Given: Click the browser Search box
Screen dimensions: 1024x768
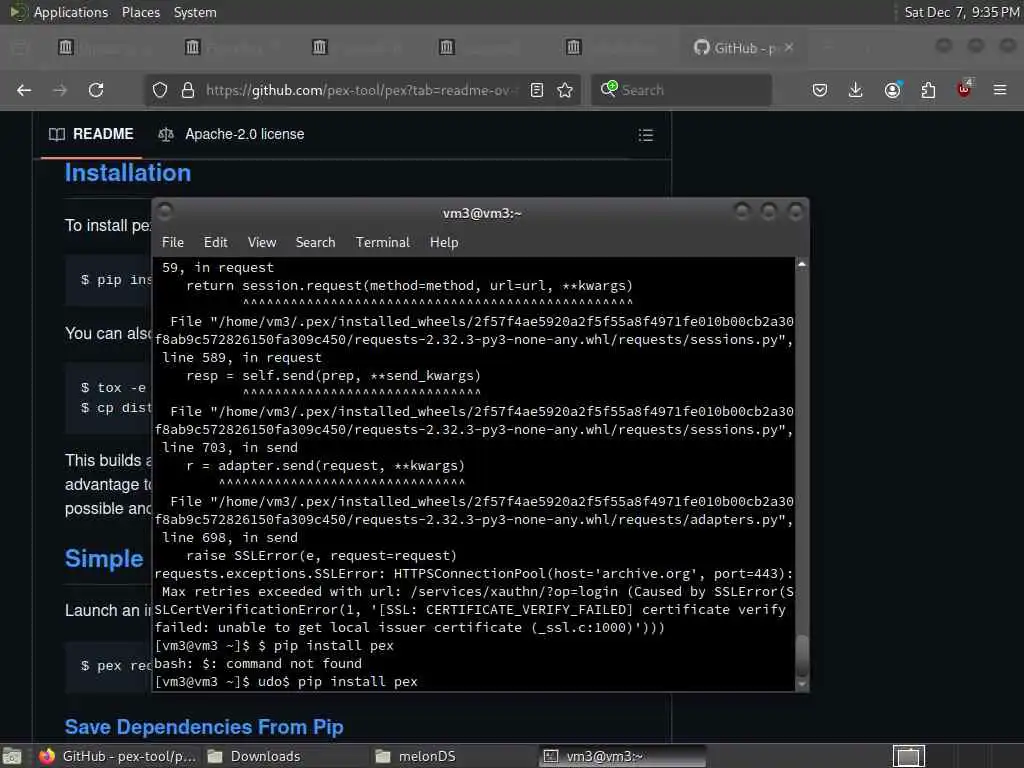Looking at the screenshot, I should (682, 90).
